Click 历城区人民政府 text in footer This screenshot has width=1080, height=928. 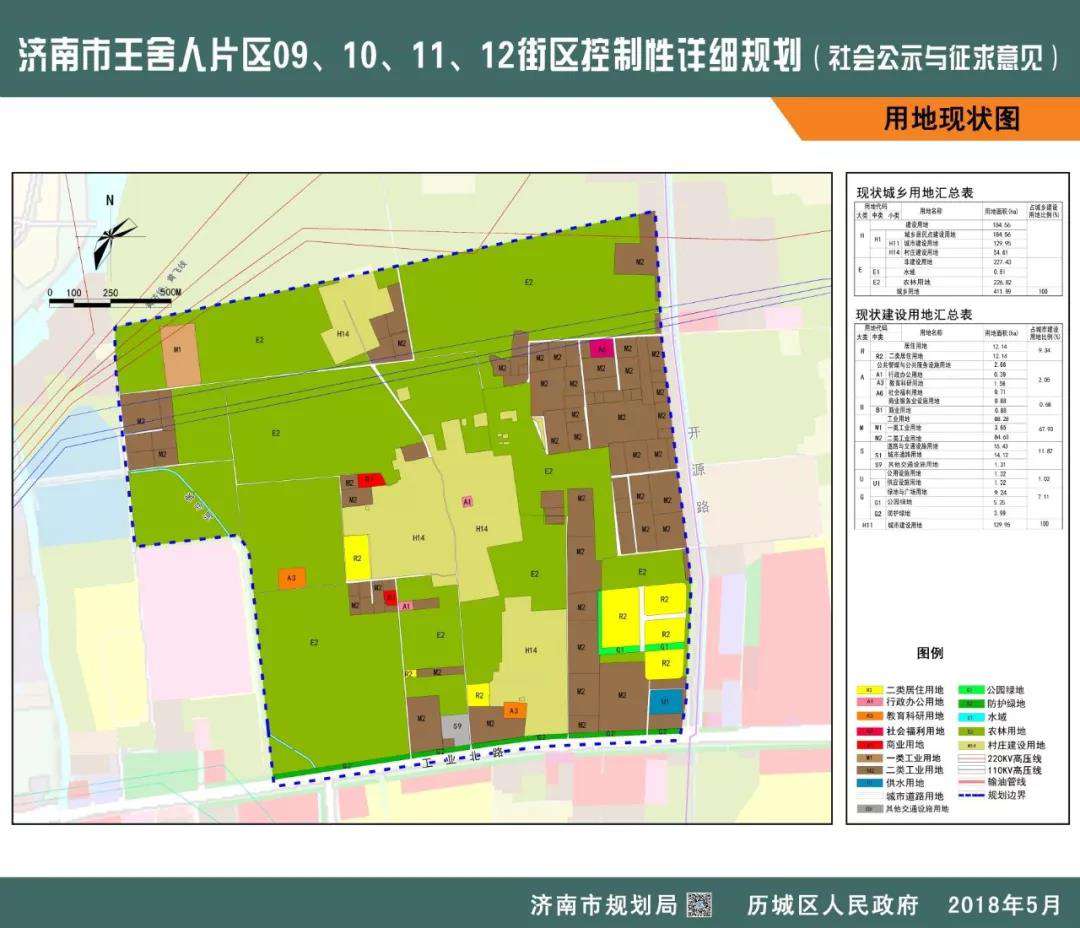[x=832, y=906]
